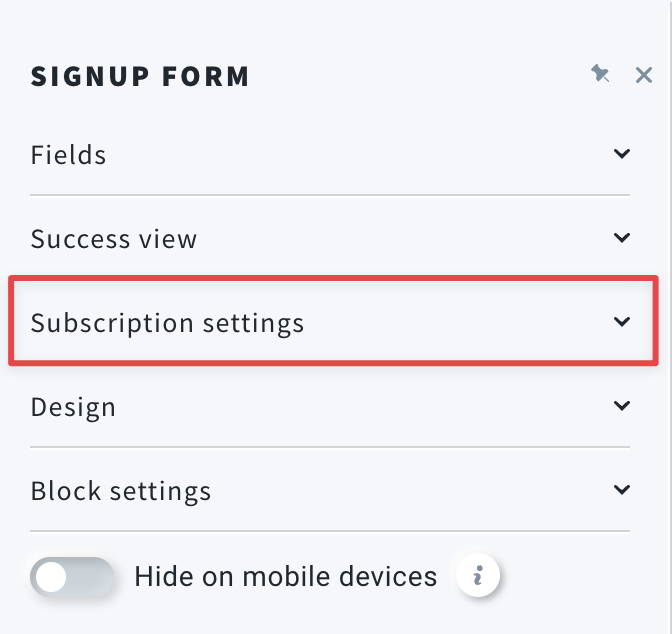The width and height of the screenshot is (672, 634).
Task: Expand the Success view section
Action: 330,238
